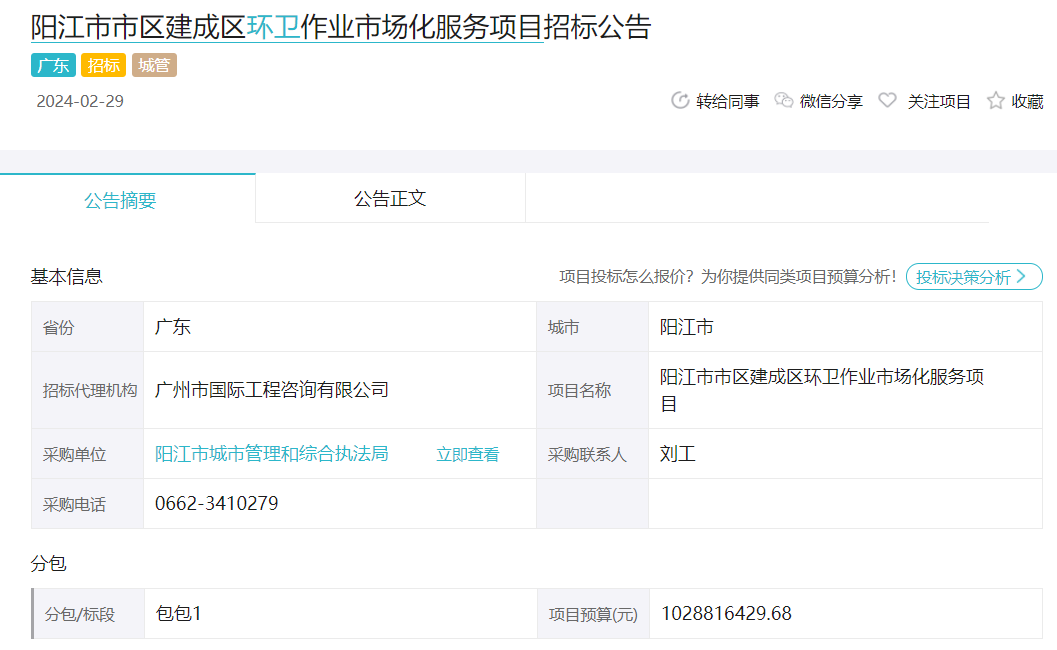1057x650 pixels.
Task: Click the page title 阳江市市区建成区环卫作业市场化服务项目招标公告
Action: coord(341,28)
